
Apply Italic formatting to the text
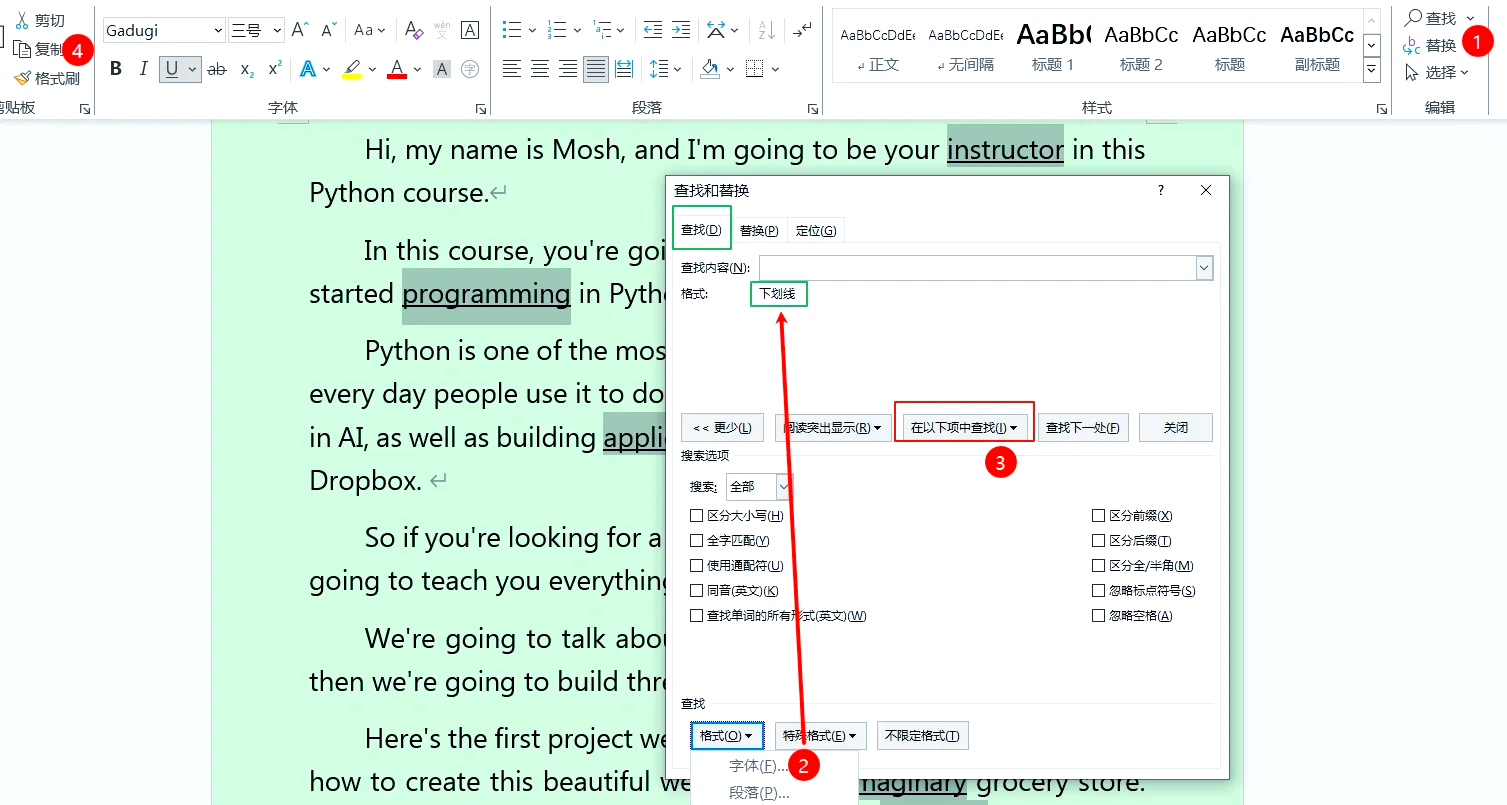point(143,69)
